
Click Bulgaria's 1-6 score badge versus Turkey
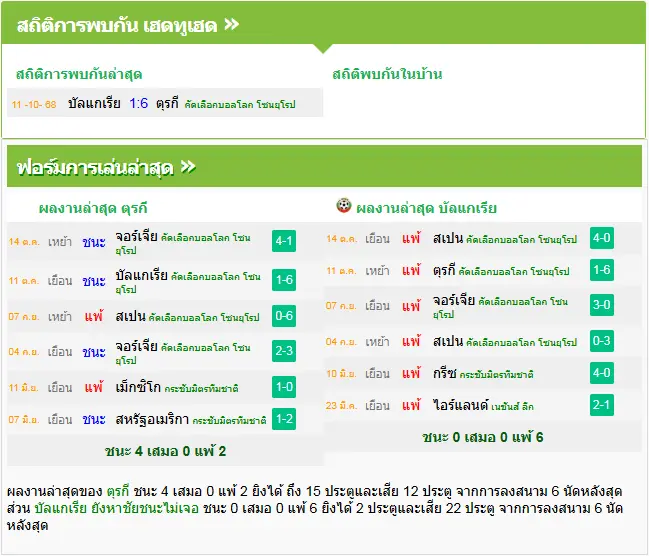[x=602, y=270]
